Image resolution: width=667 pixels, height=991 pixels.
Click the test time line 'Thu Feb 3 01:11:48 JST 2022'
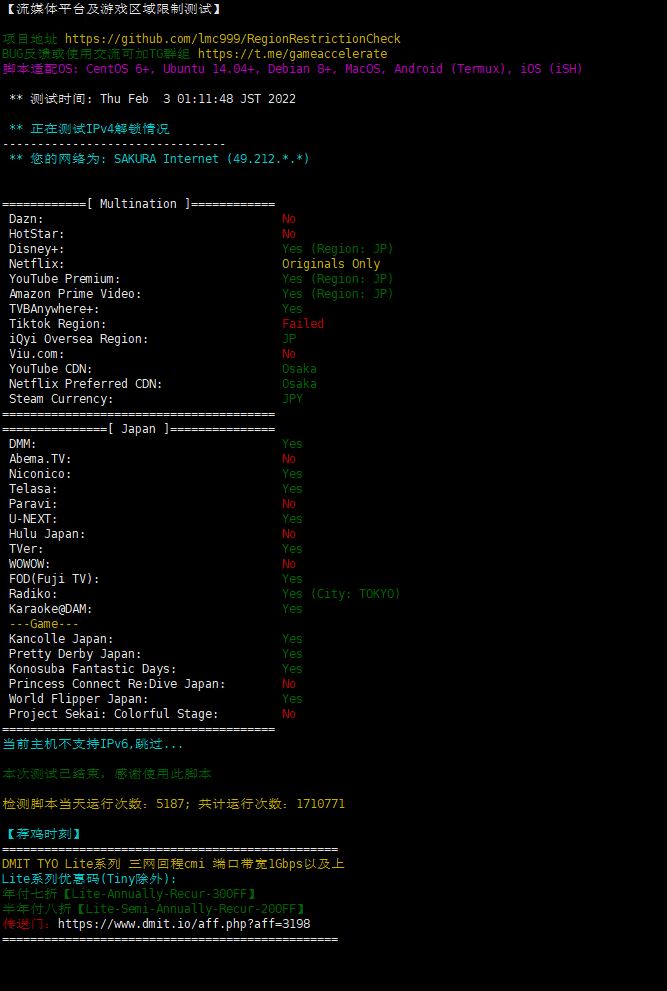(152, 99)
